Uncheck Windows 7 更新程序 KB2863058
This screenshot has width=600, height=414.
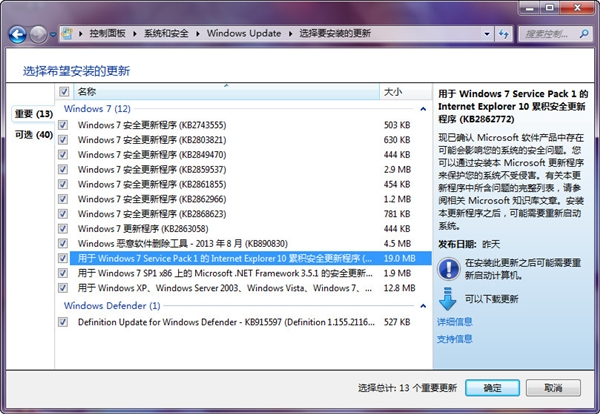63,229
